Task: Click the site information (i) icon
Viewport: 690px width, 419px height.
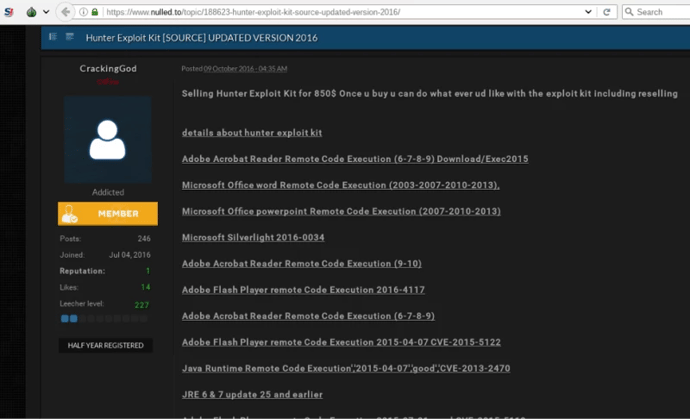Action: coord(83,12)
